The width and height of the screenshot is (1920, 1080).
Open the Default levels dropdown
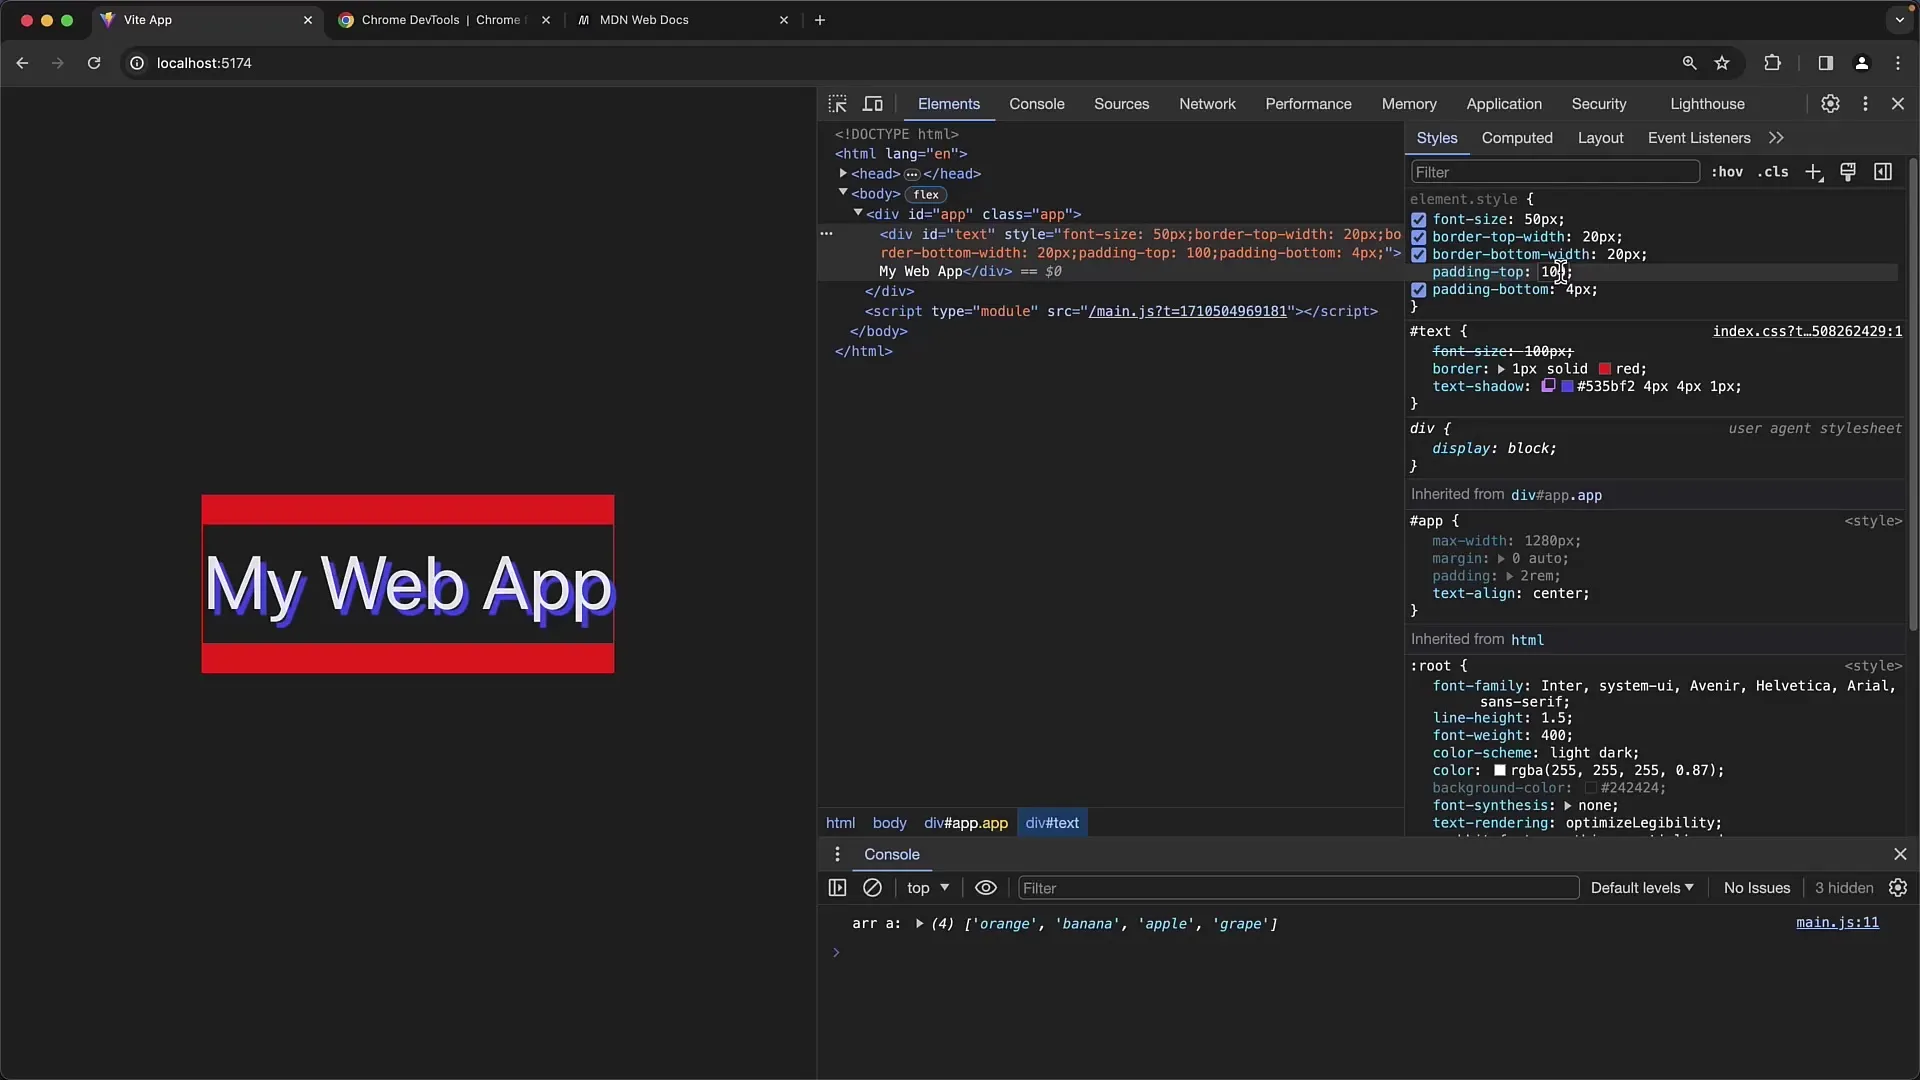pyautogui.click(x=1642, y=888)
